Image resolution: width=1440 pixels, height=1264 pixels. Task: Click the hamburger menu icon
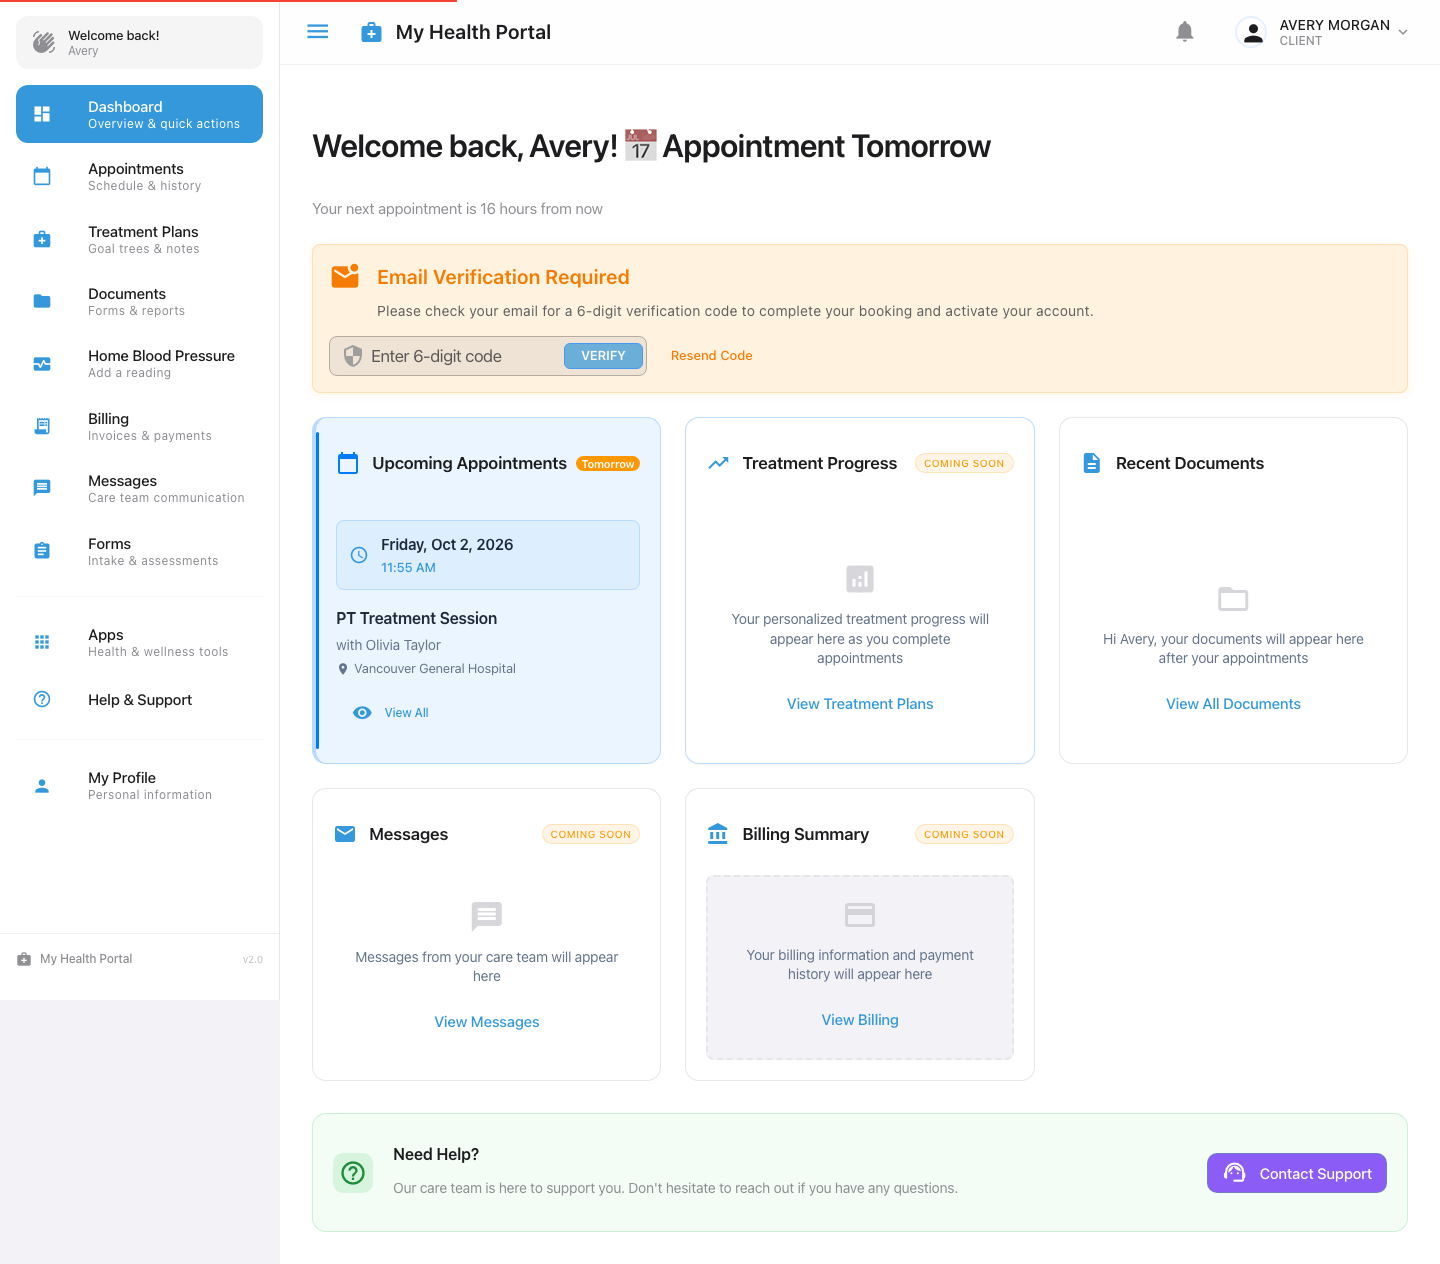click(x=318, y=32)
